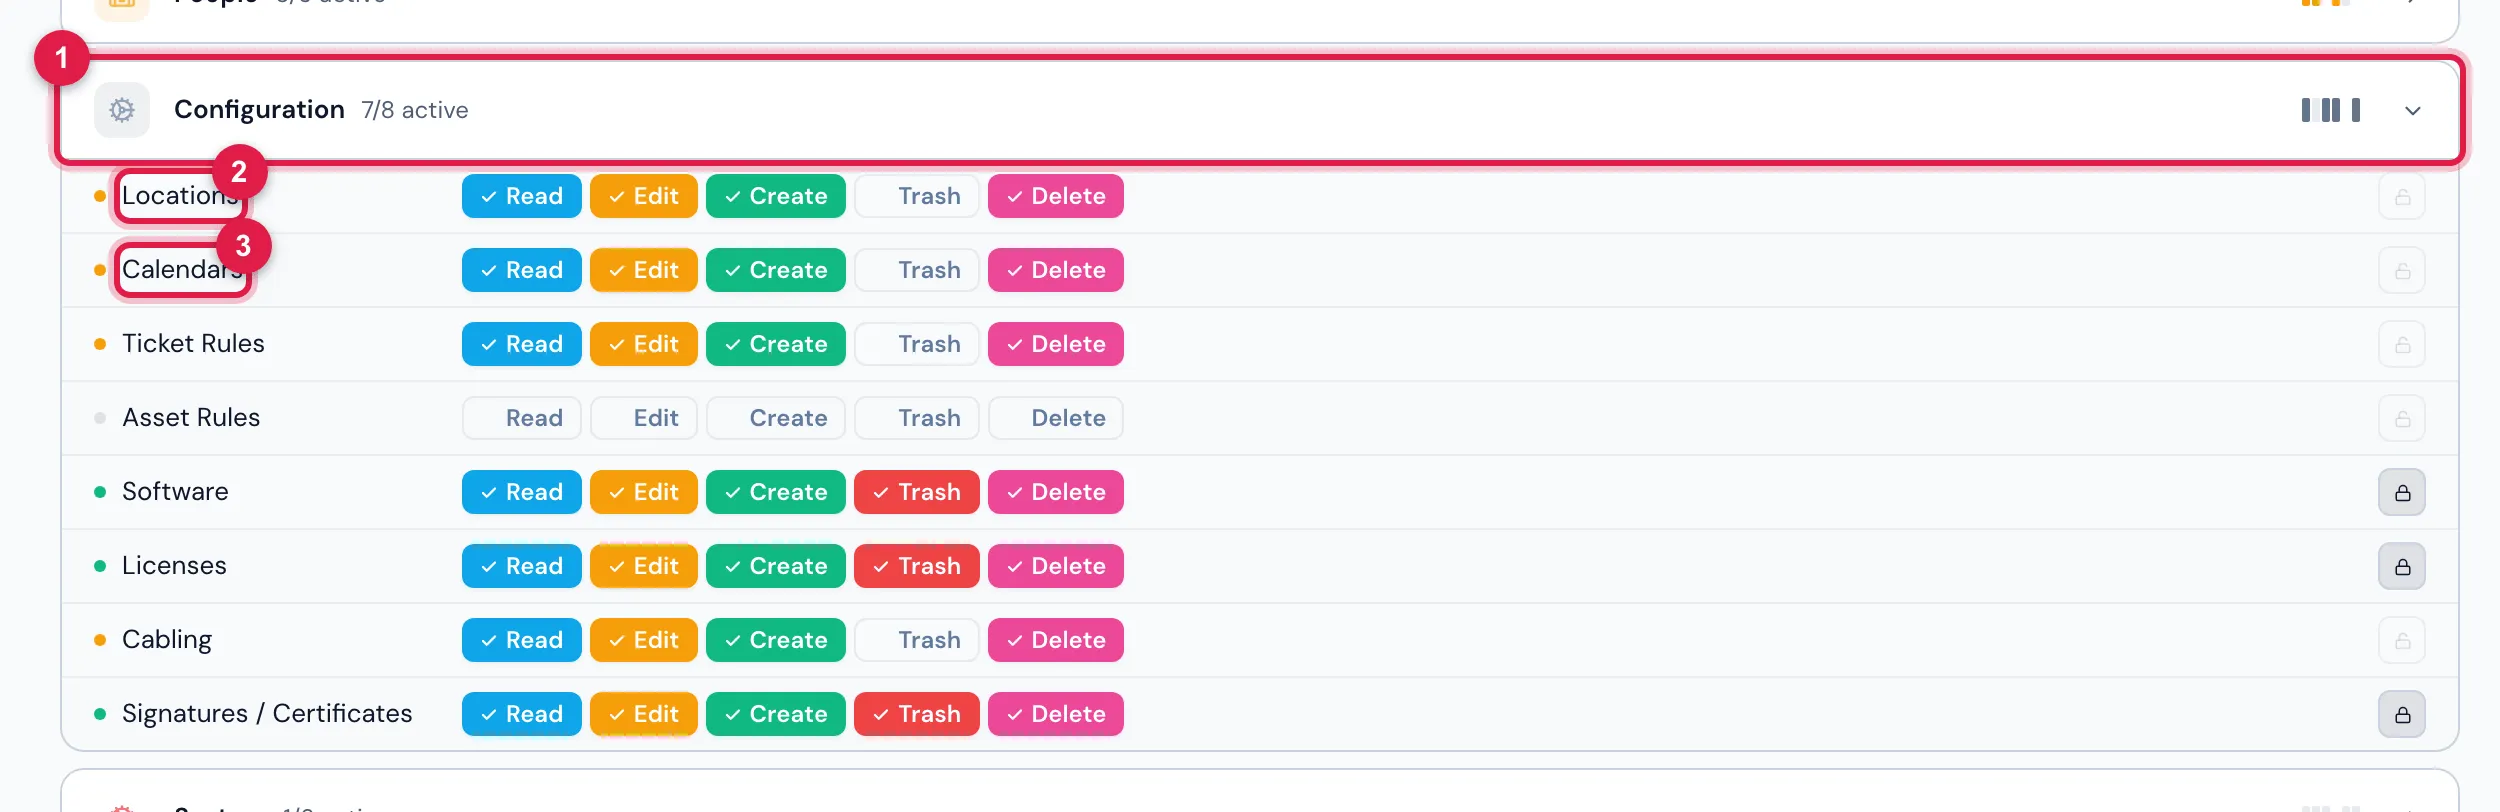Disable Read permission for Software
Screen dimensions: 2500x812
click(522, 492)
